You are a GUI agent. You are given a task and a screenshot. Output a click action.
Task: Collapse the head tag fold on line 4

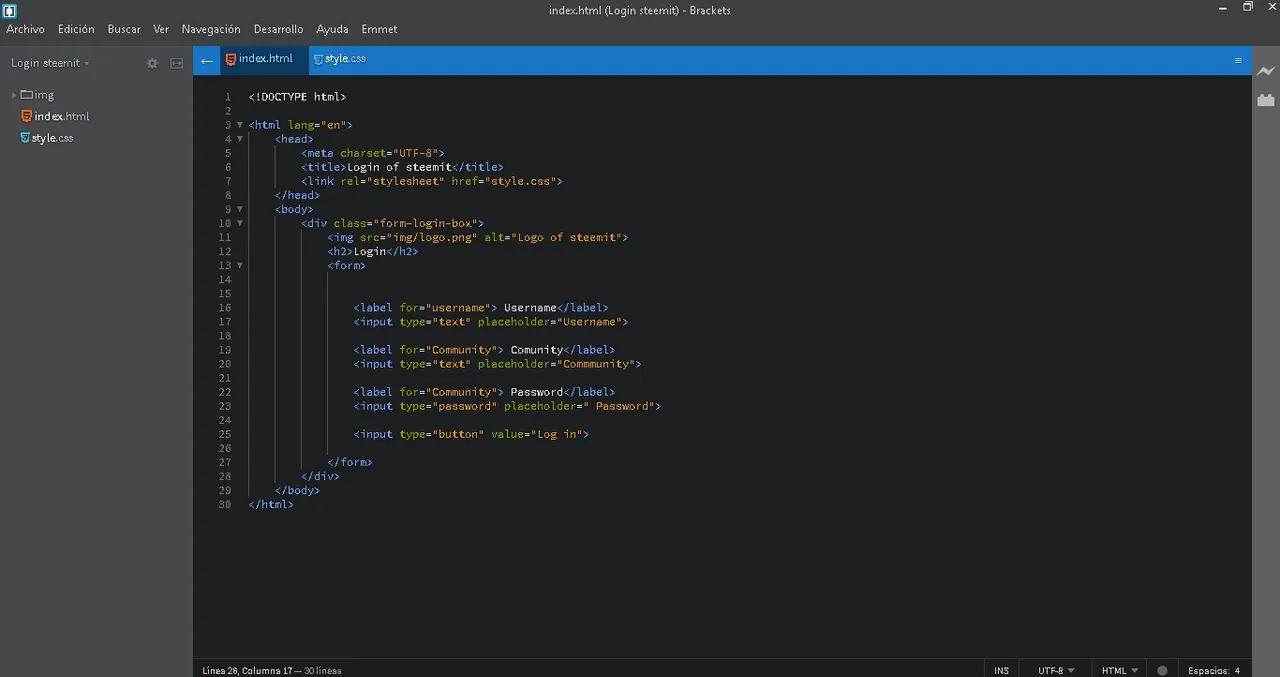tap(240, 139)
